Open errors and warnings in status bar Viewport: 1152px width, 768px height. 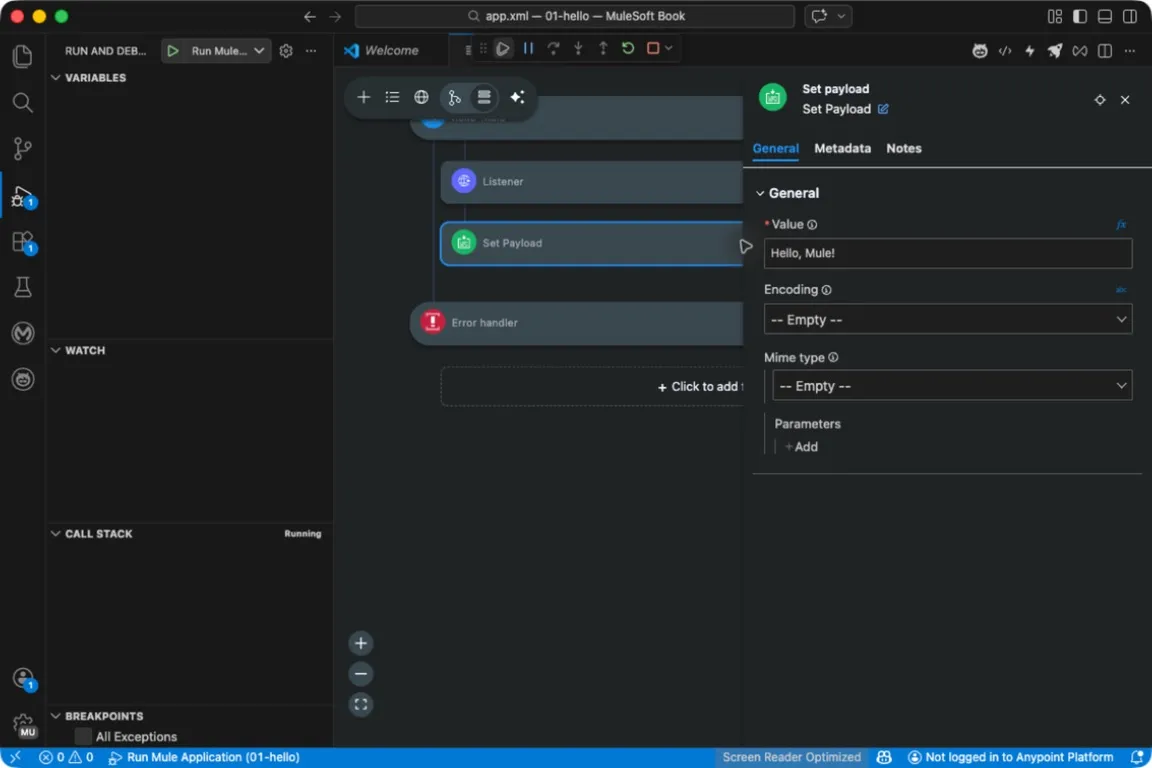click(66, 757)
